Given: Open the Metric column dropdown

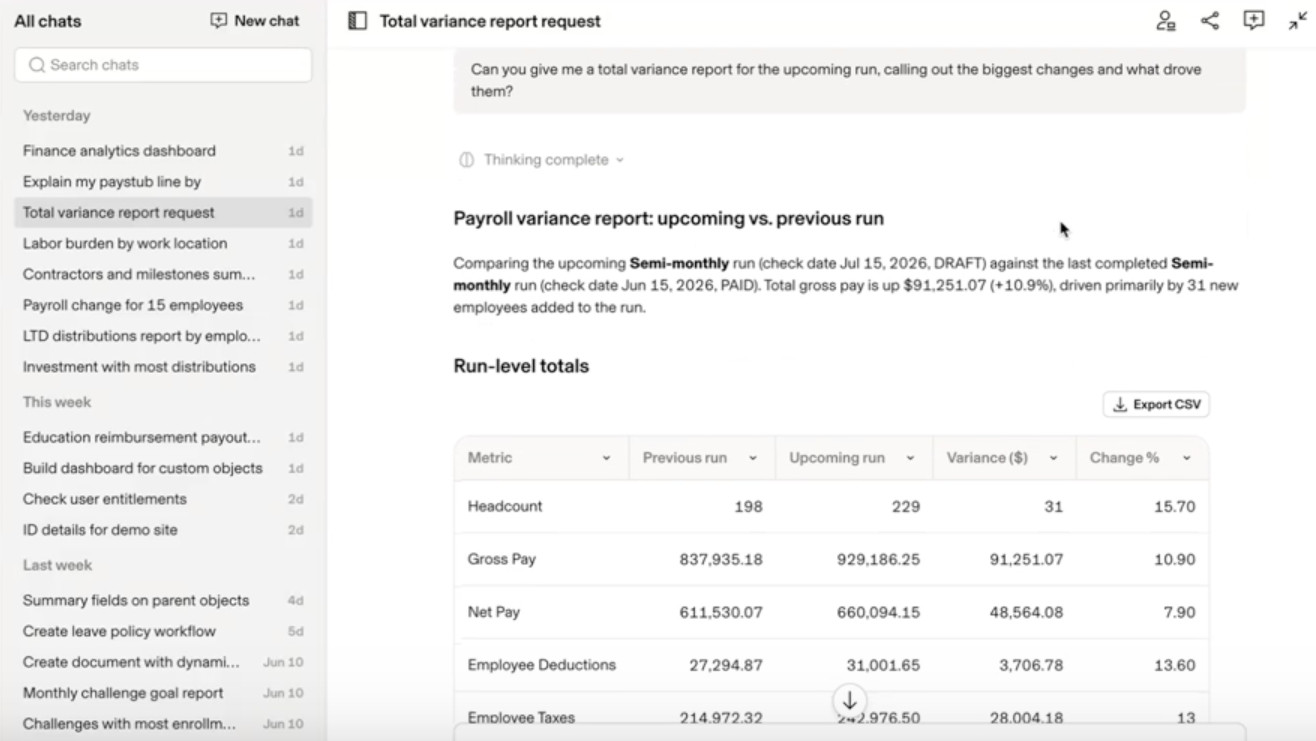Looking at the screenshot, I should 606,458.
